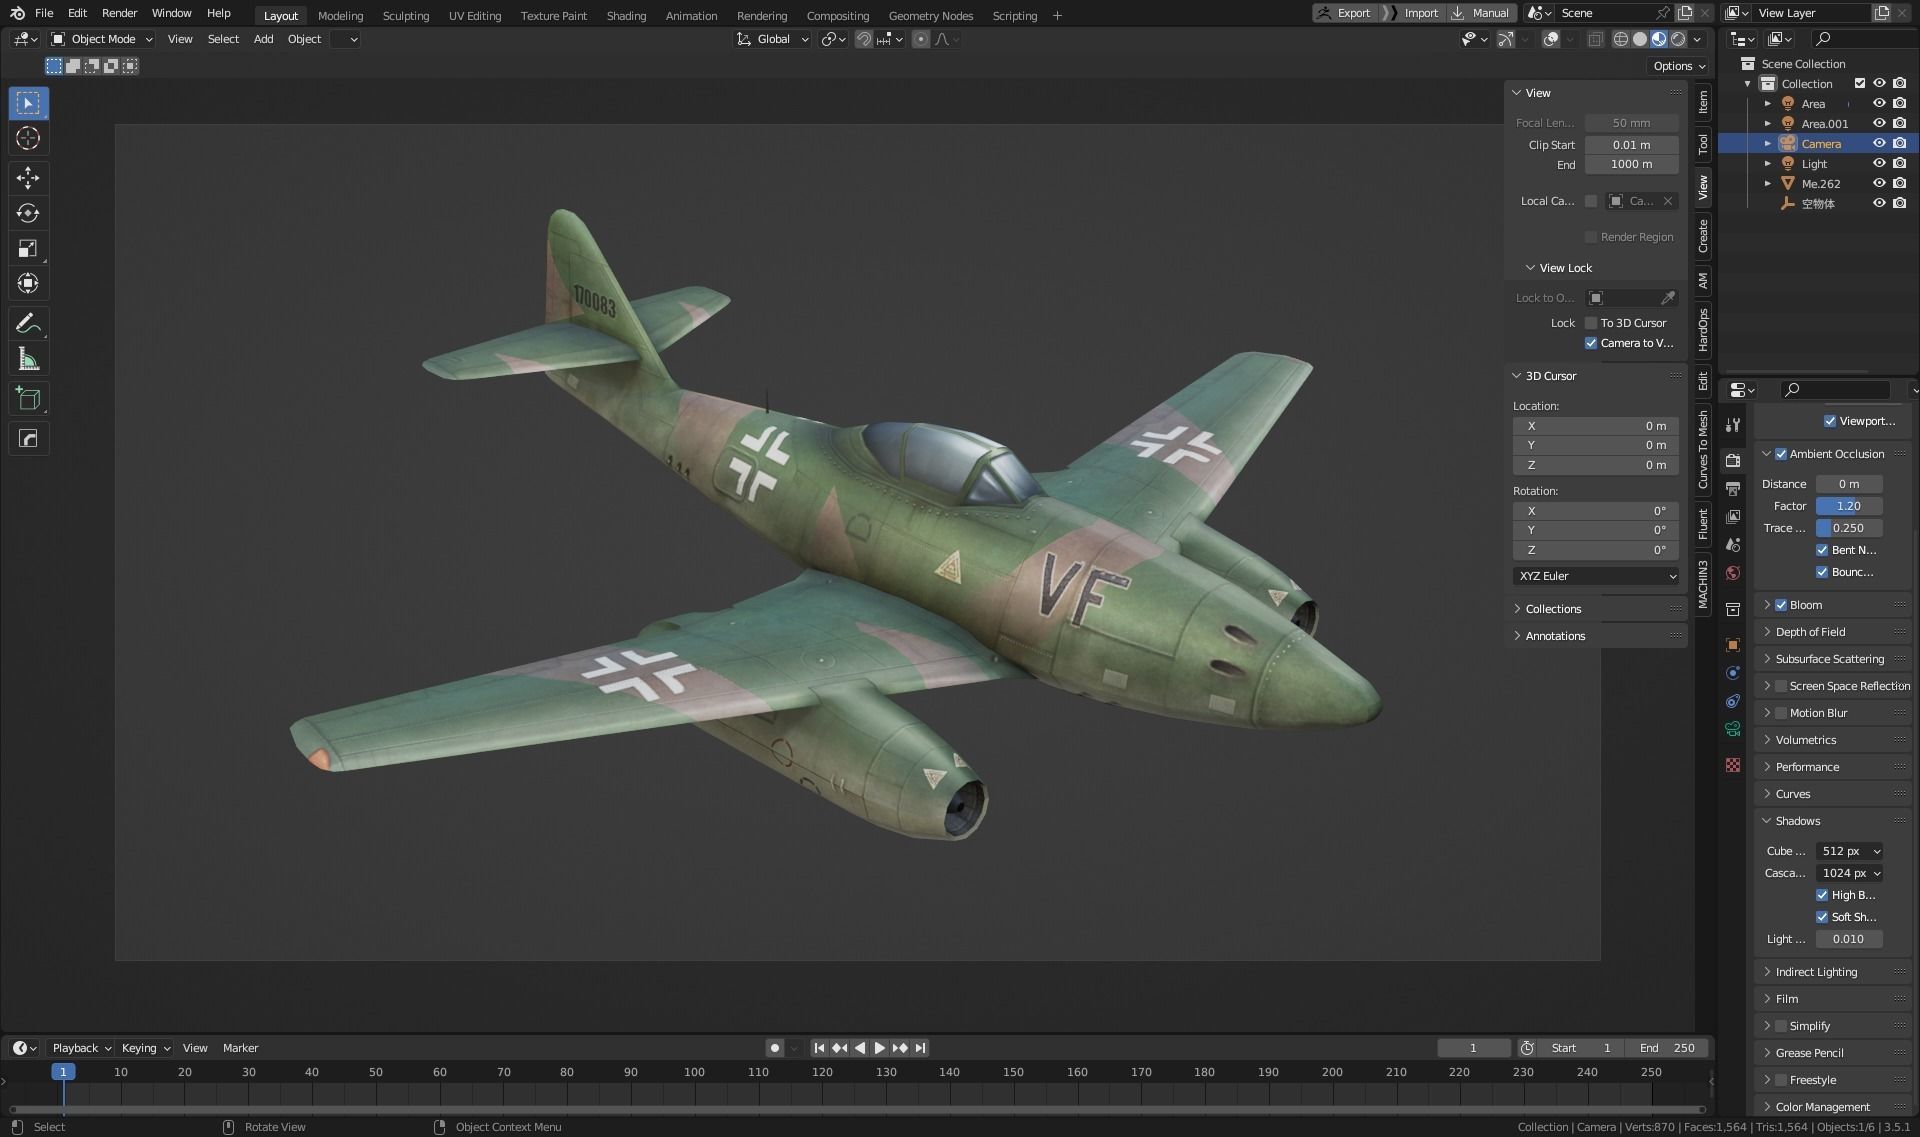Choose the Annotate pencil tool
The width and height of the screenshot is (1920, 1137).
point(28,323)
